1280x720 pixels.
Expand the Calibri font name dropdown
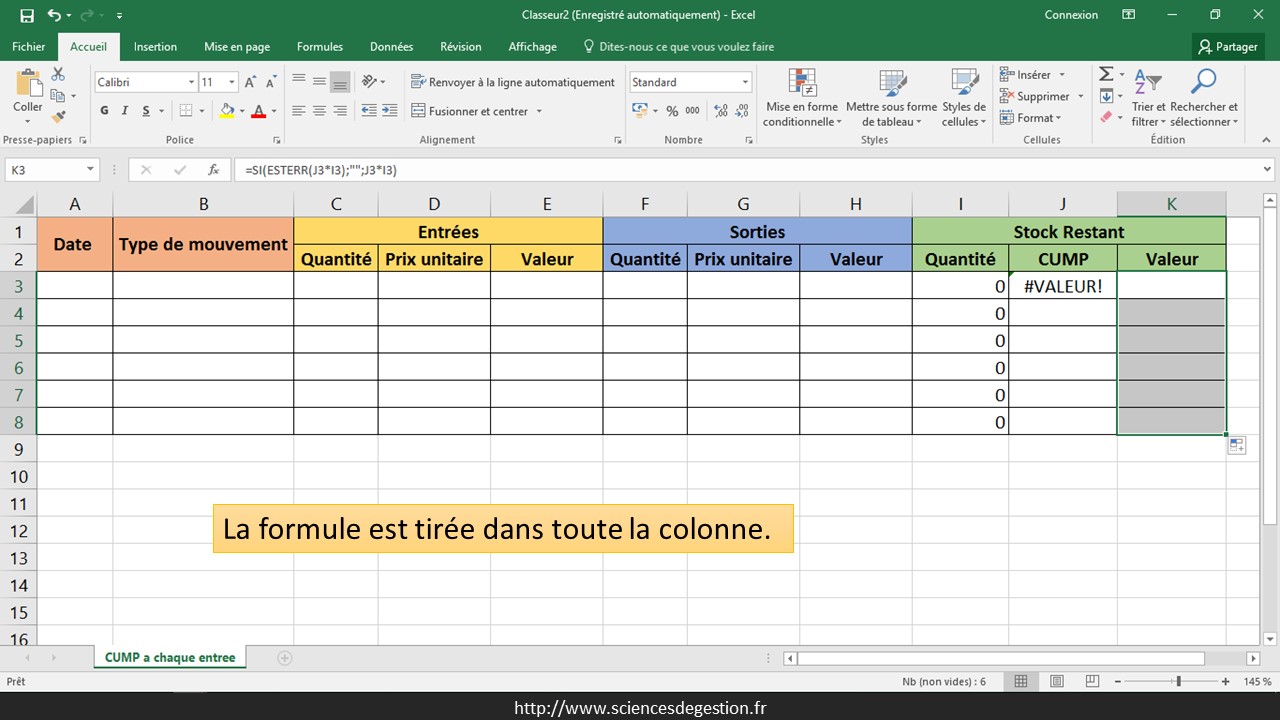191,82
